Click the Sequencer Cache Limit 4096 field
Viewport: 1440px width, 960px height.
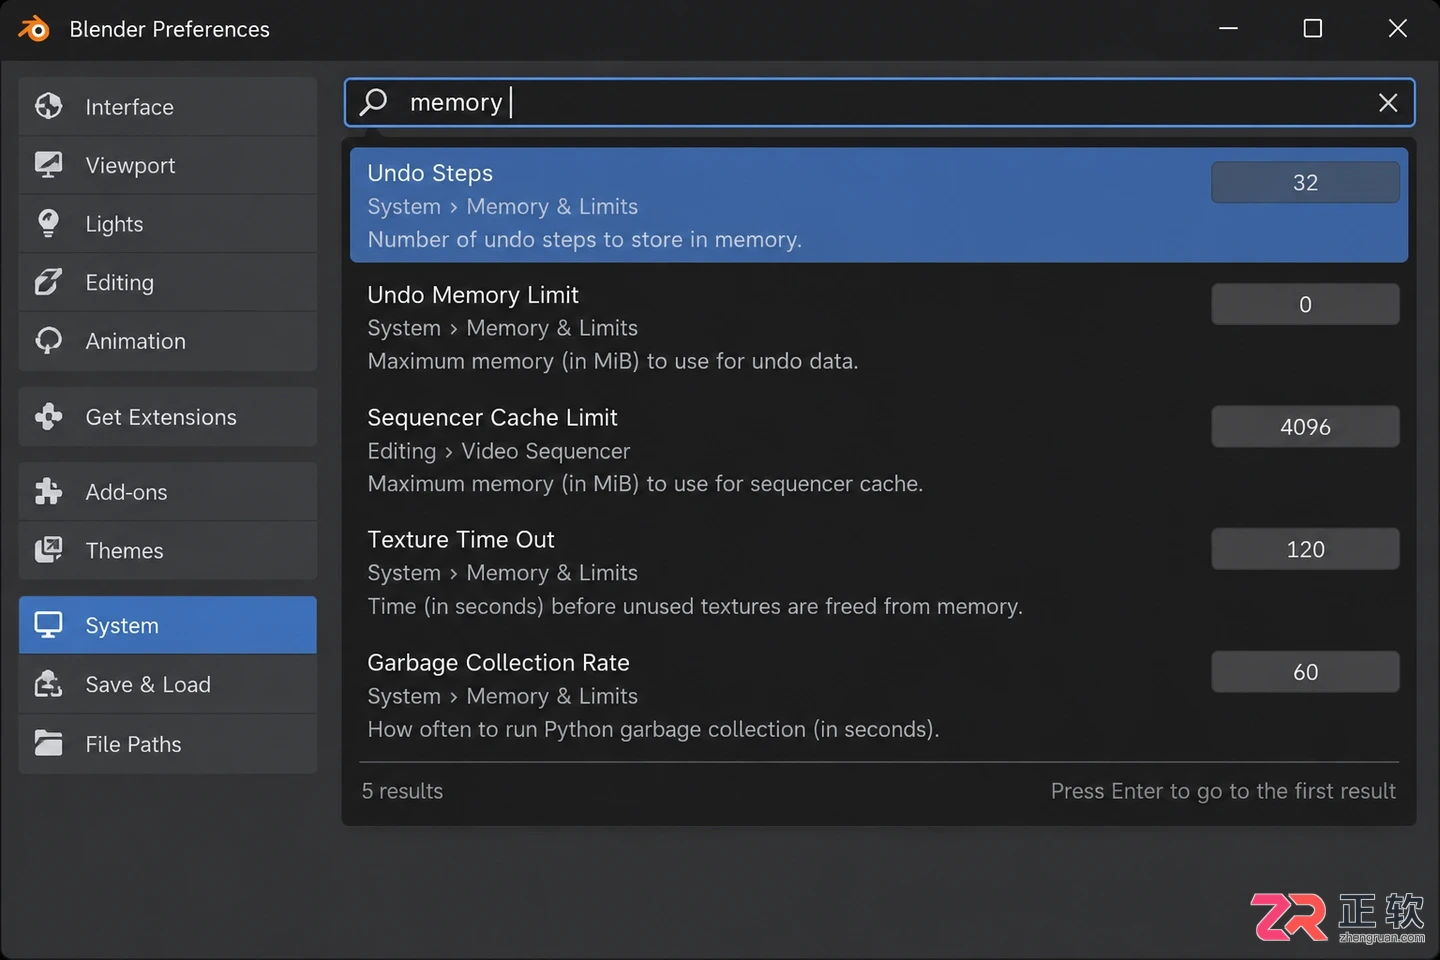point(1305,427)
